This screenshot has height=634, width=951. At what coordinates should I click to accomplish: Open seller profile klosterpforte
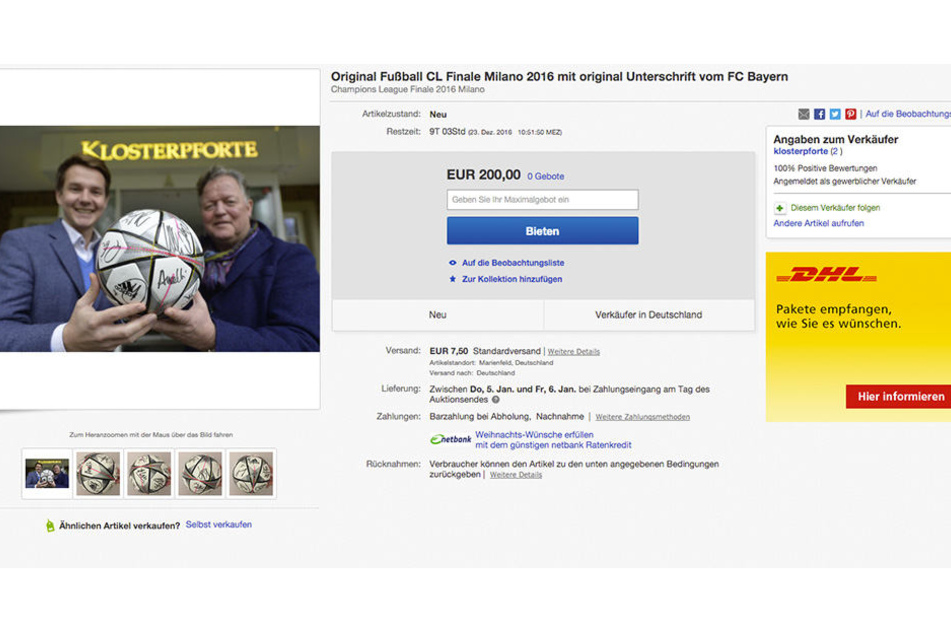[801, 151]
